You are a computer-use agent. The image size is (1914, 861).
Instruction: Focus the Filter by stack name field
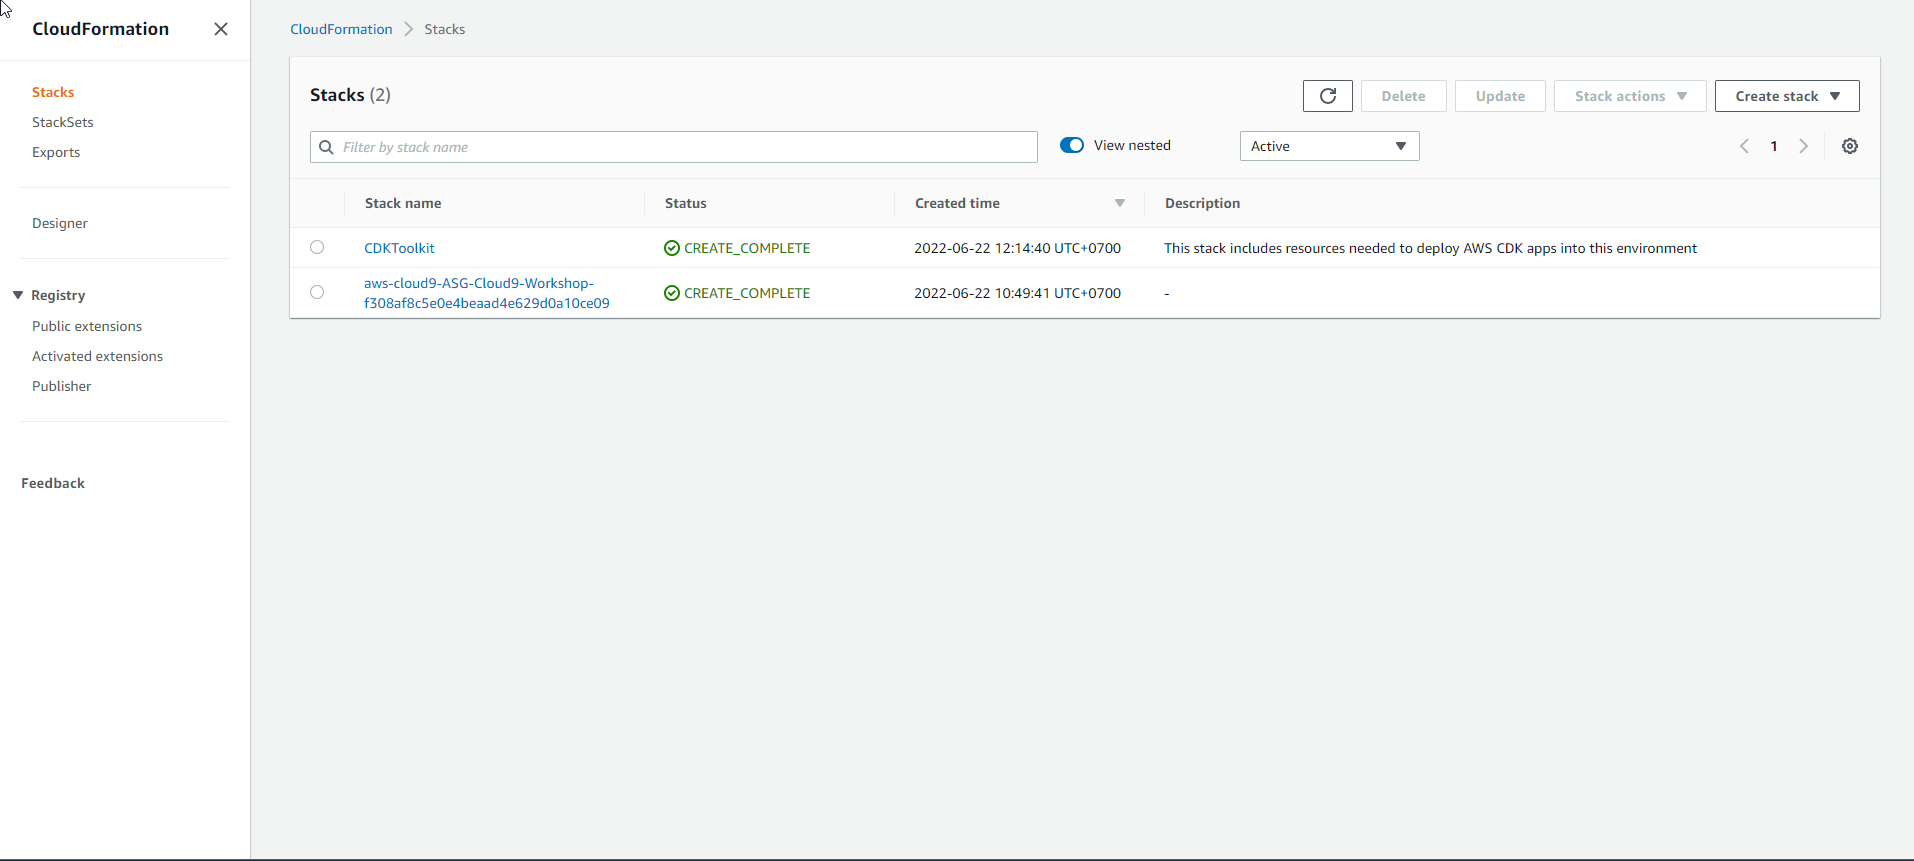pos(674,147)
